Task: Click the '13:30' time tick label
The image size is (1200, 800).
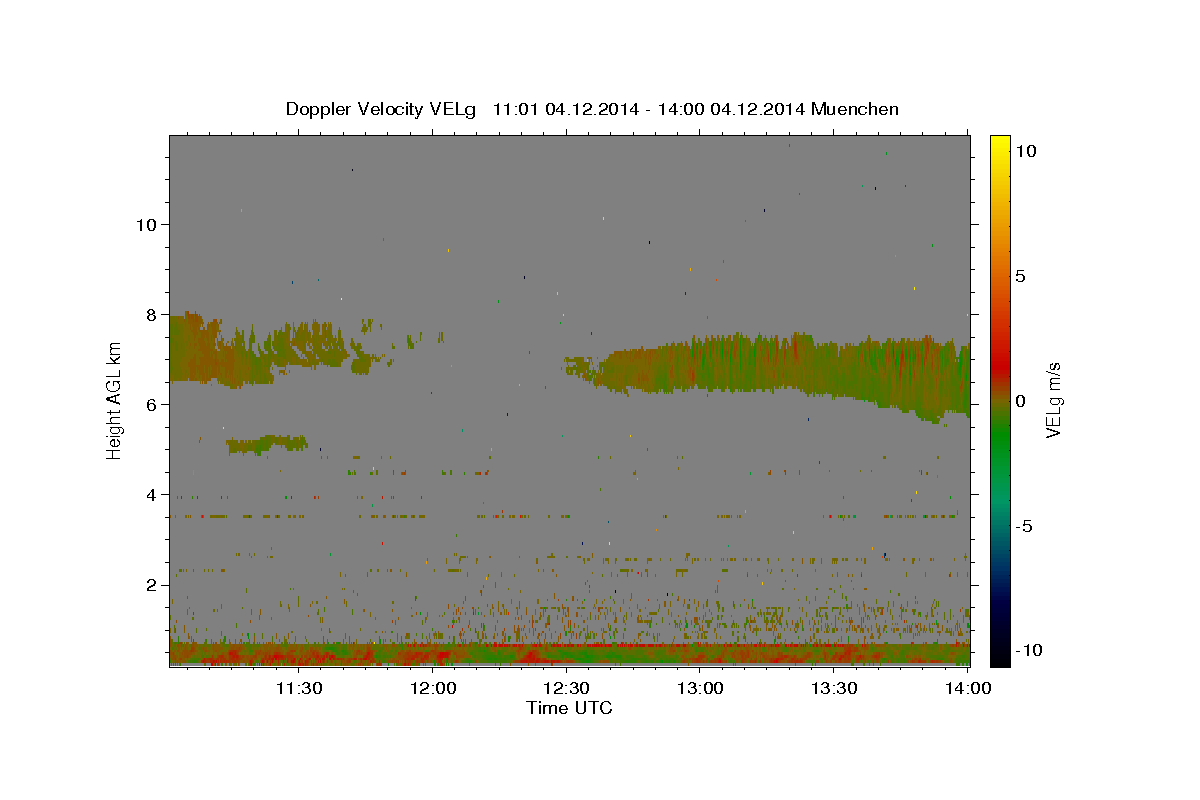Action: click(x=834, y=688)
